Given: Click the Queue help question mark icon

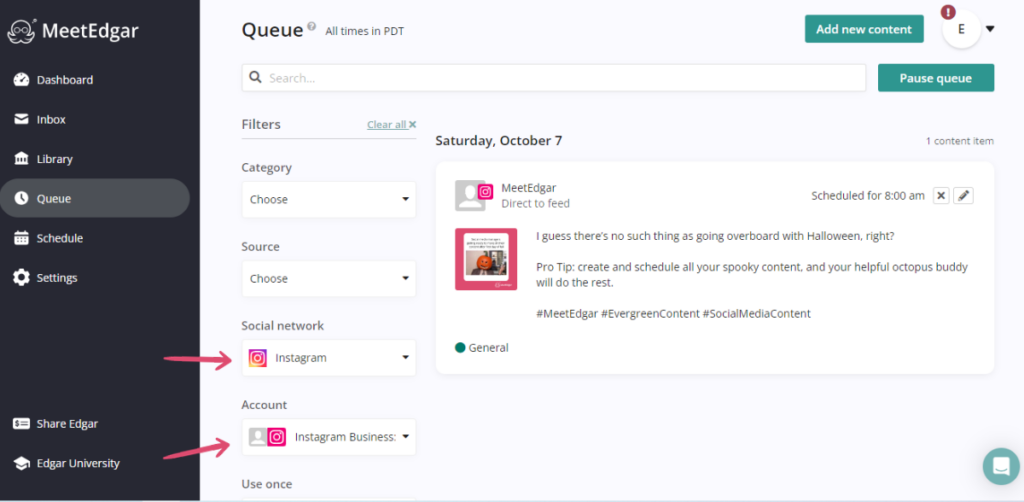Looking at the screenshot, I should point(312,27).
